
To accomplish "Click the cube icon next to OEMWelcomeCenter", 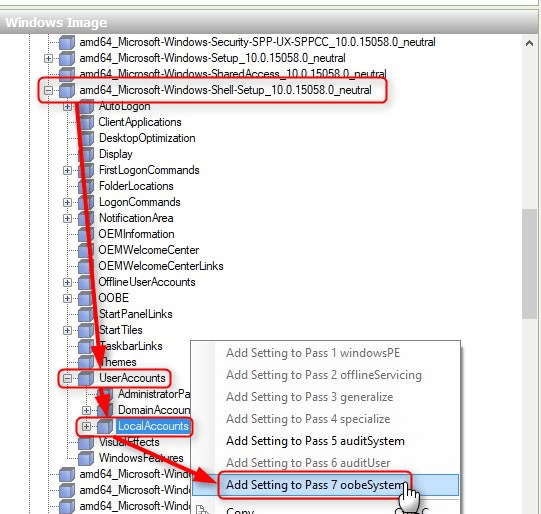I will (86, 250).
